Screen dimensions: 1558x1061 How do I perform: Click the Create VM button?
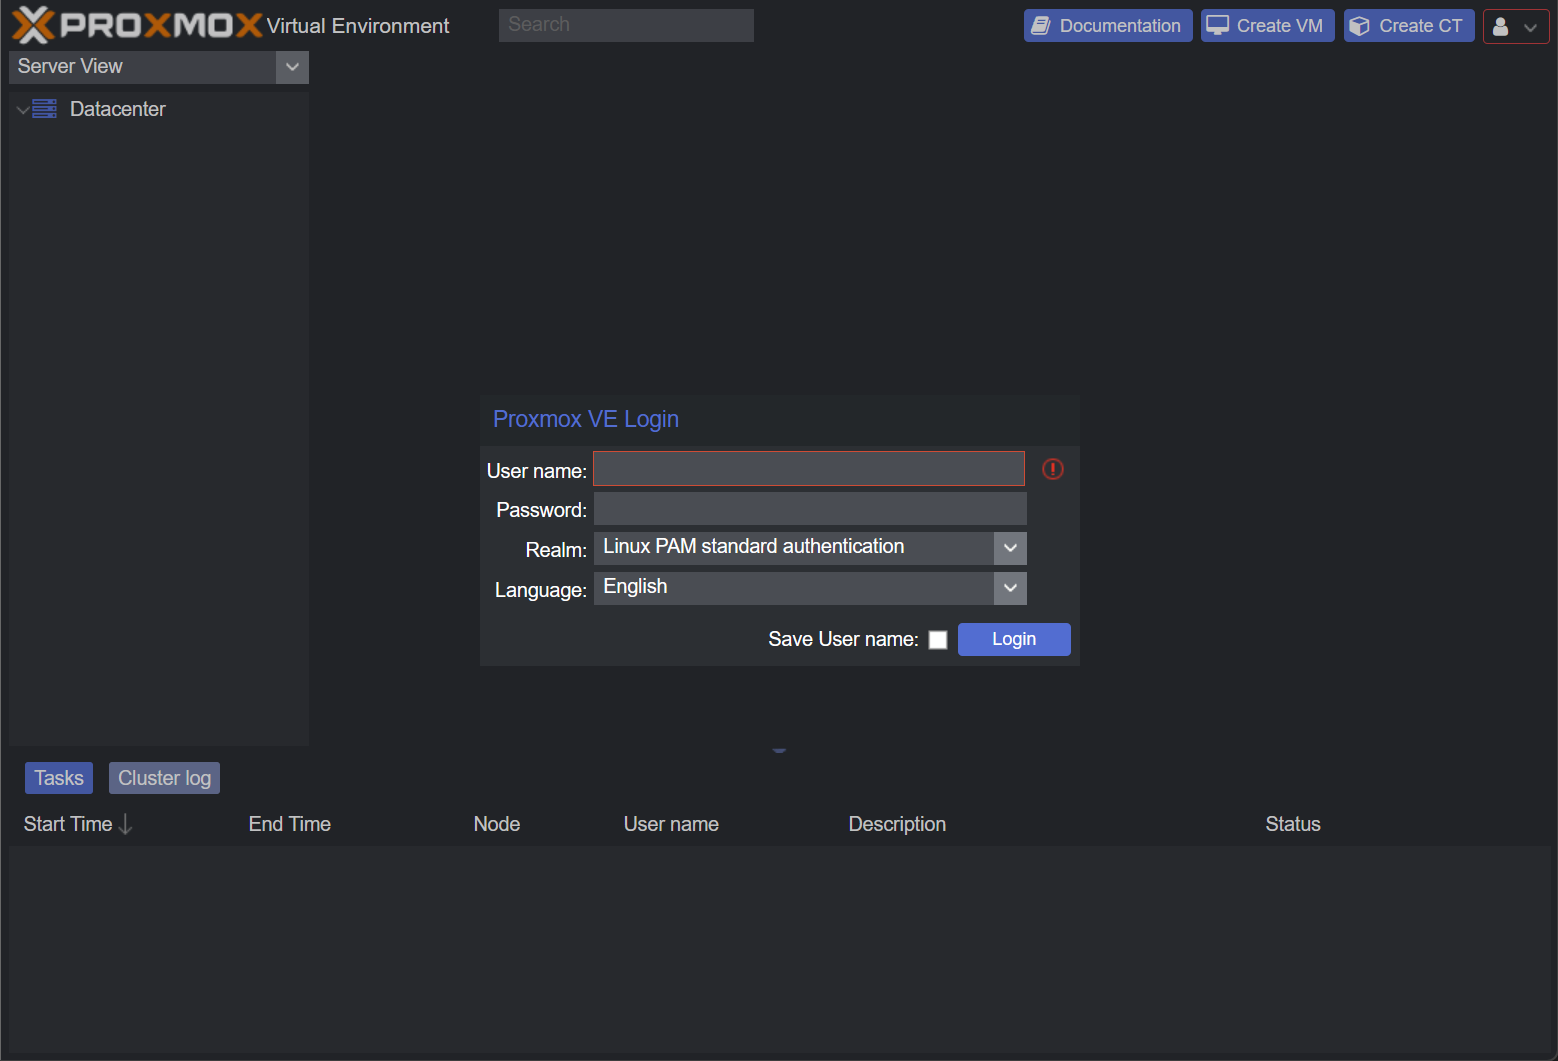(1268, 26)
